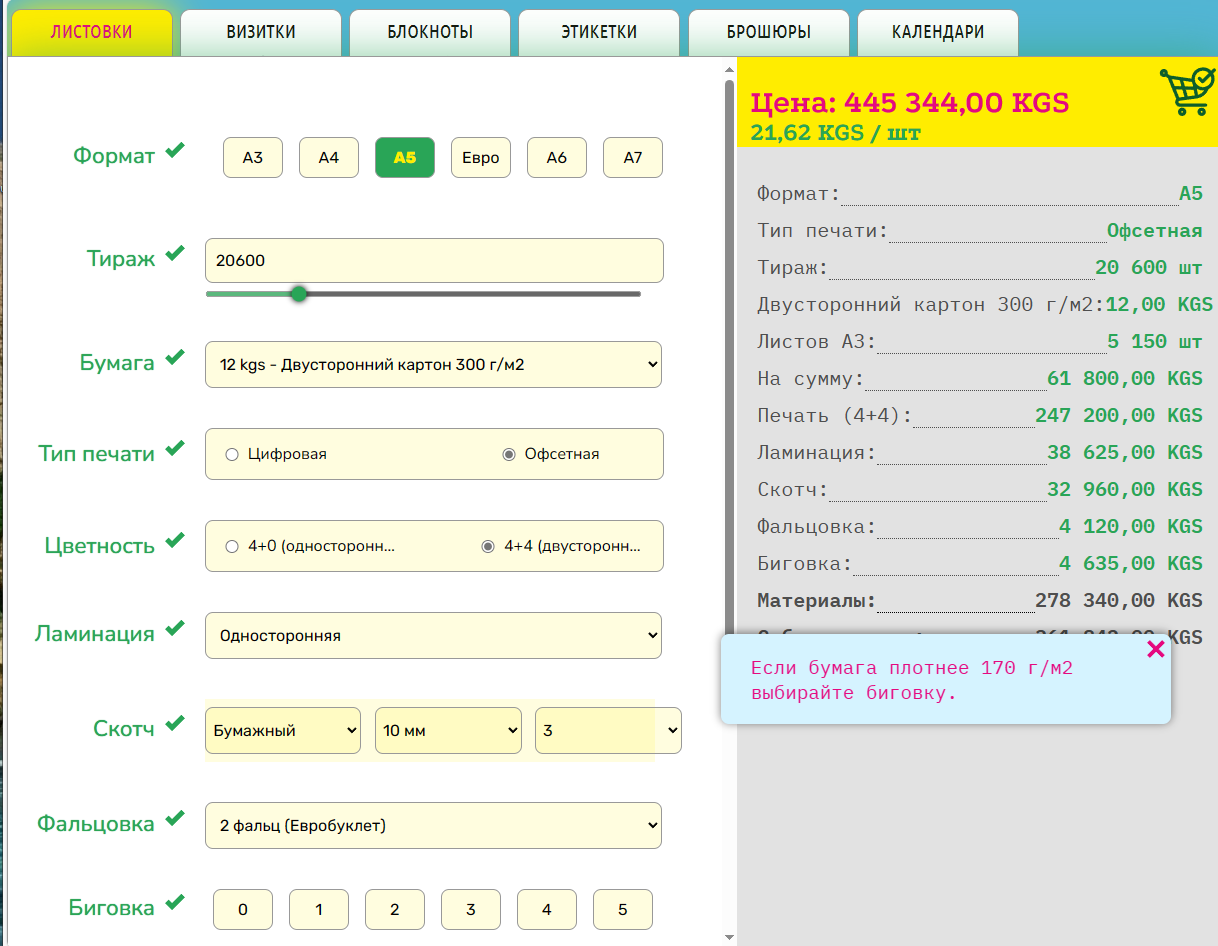The image size is (1218, 946).
Task: Click the Тираж input field with 20600
Action: 434,260
